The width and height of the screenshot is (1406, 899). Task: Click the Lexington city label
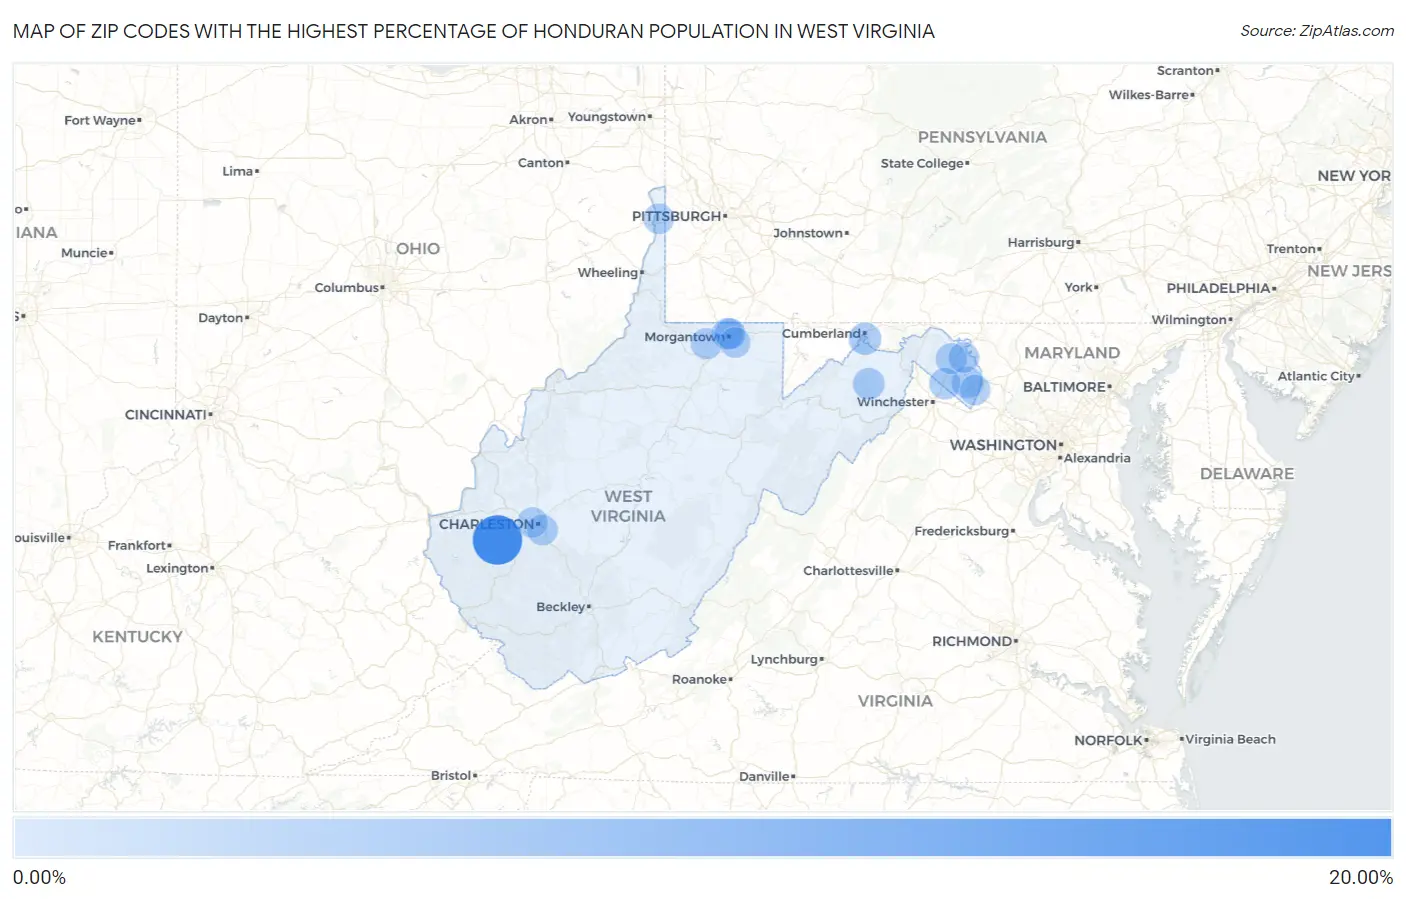pyautogui.click(x=177, y=568)
